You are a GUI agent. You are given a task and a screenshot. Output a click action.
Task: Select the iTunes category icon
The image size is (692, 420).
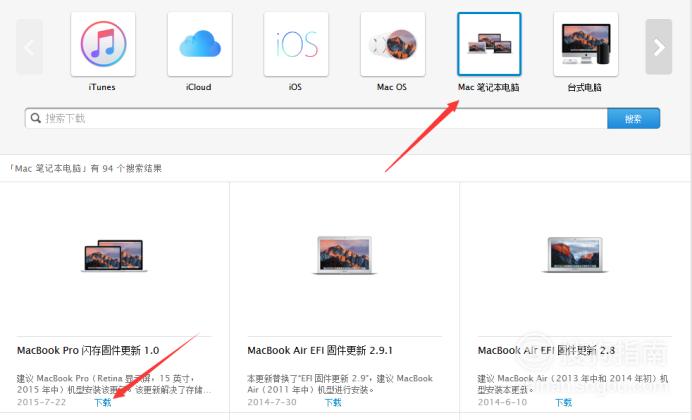coord(103,44)
